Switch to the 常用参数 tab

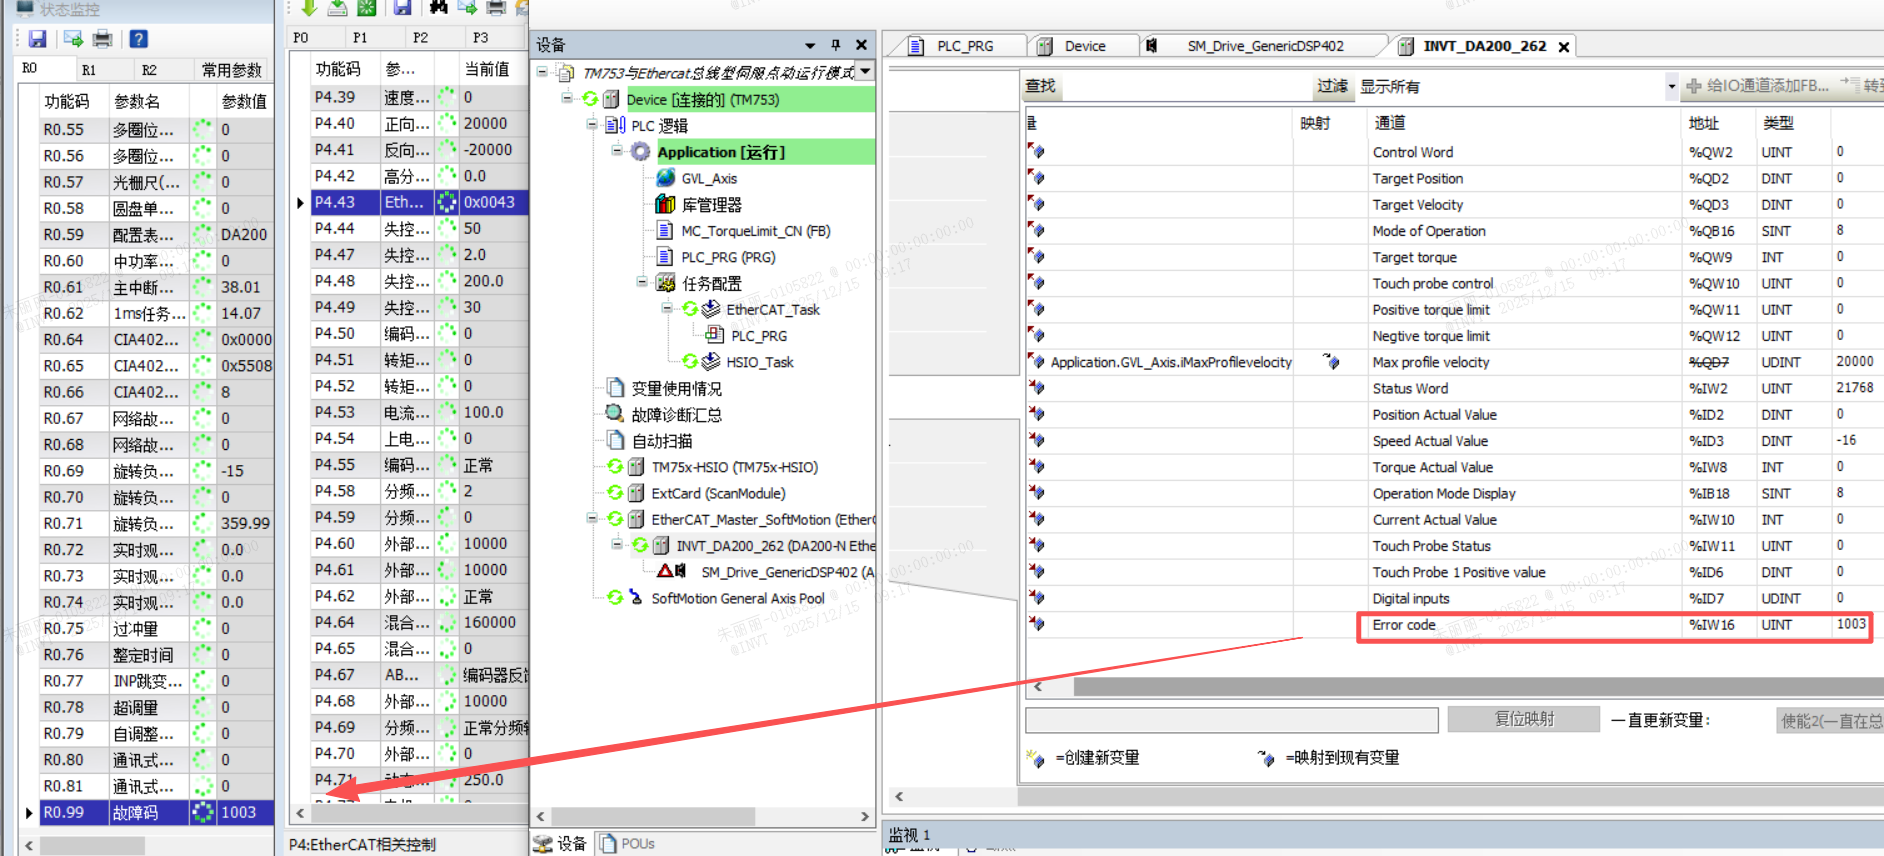click(231, 70)
